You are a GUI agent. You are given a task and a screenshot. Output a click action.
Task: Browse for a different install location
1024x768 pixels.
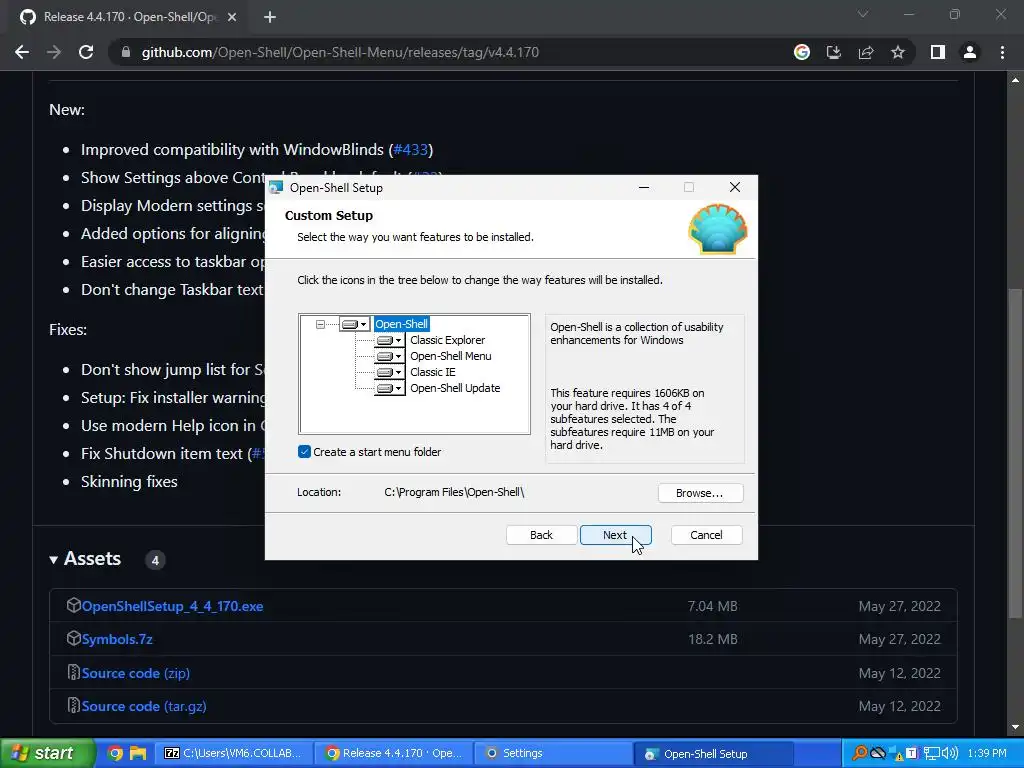click(700, 493)
